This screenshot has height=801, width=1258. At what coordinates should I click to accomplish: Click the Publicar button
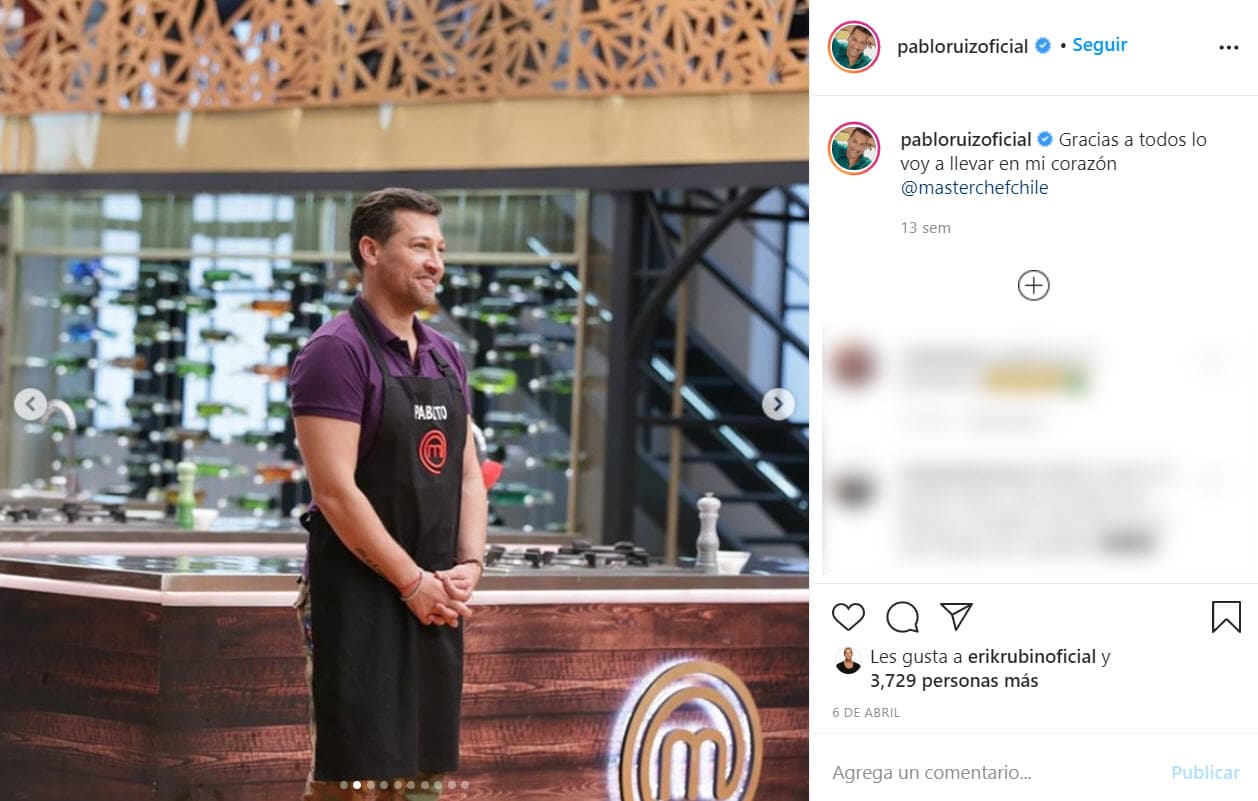click(x=1205, y=773)
